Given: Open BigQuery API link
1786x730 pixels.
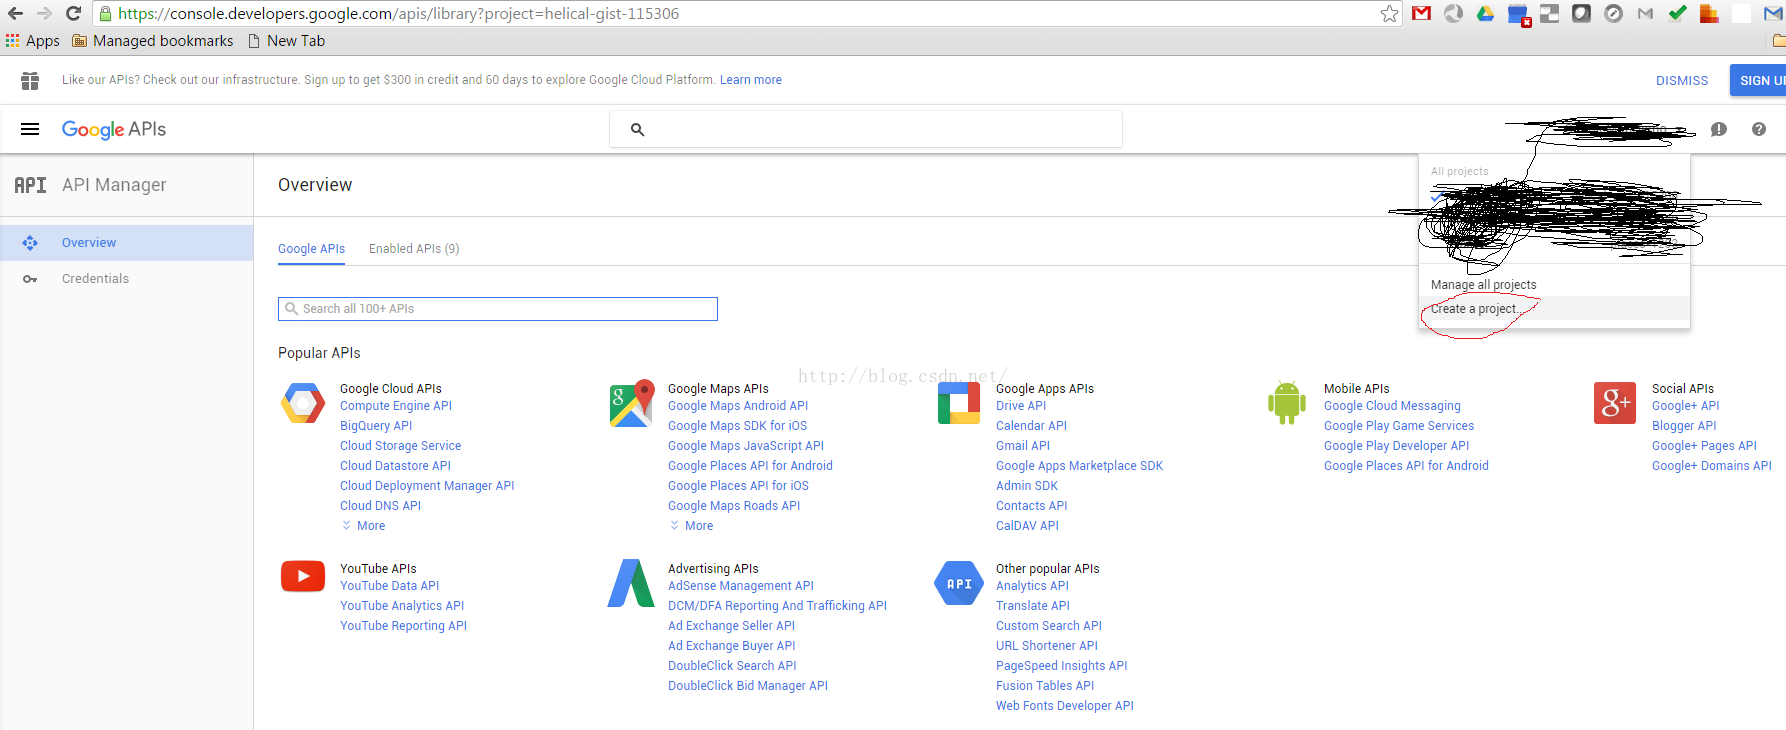Looking at the screenshot, I should 376,426.
